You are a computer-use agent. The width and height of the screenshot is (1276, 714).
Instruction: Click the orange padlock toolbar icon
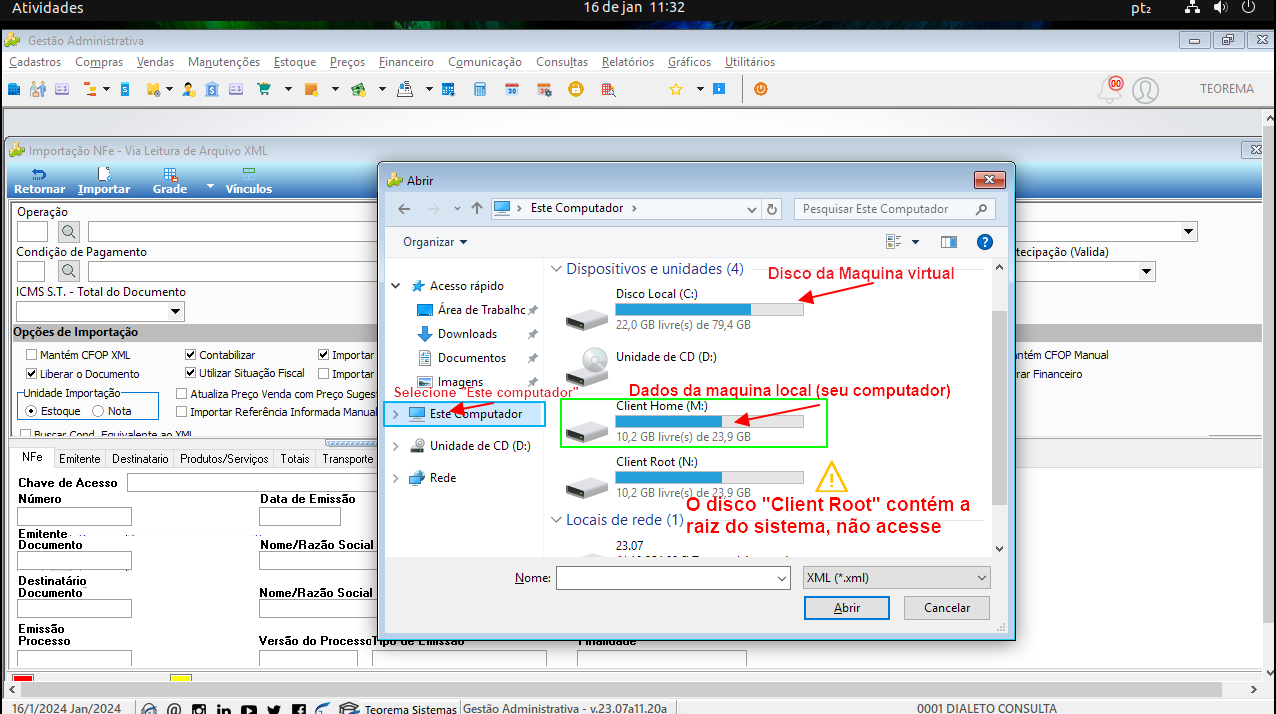[575, 89]
